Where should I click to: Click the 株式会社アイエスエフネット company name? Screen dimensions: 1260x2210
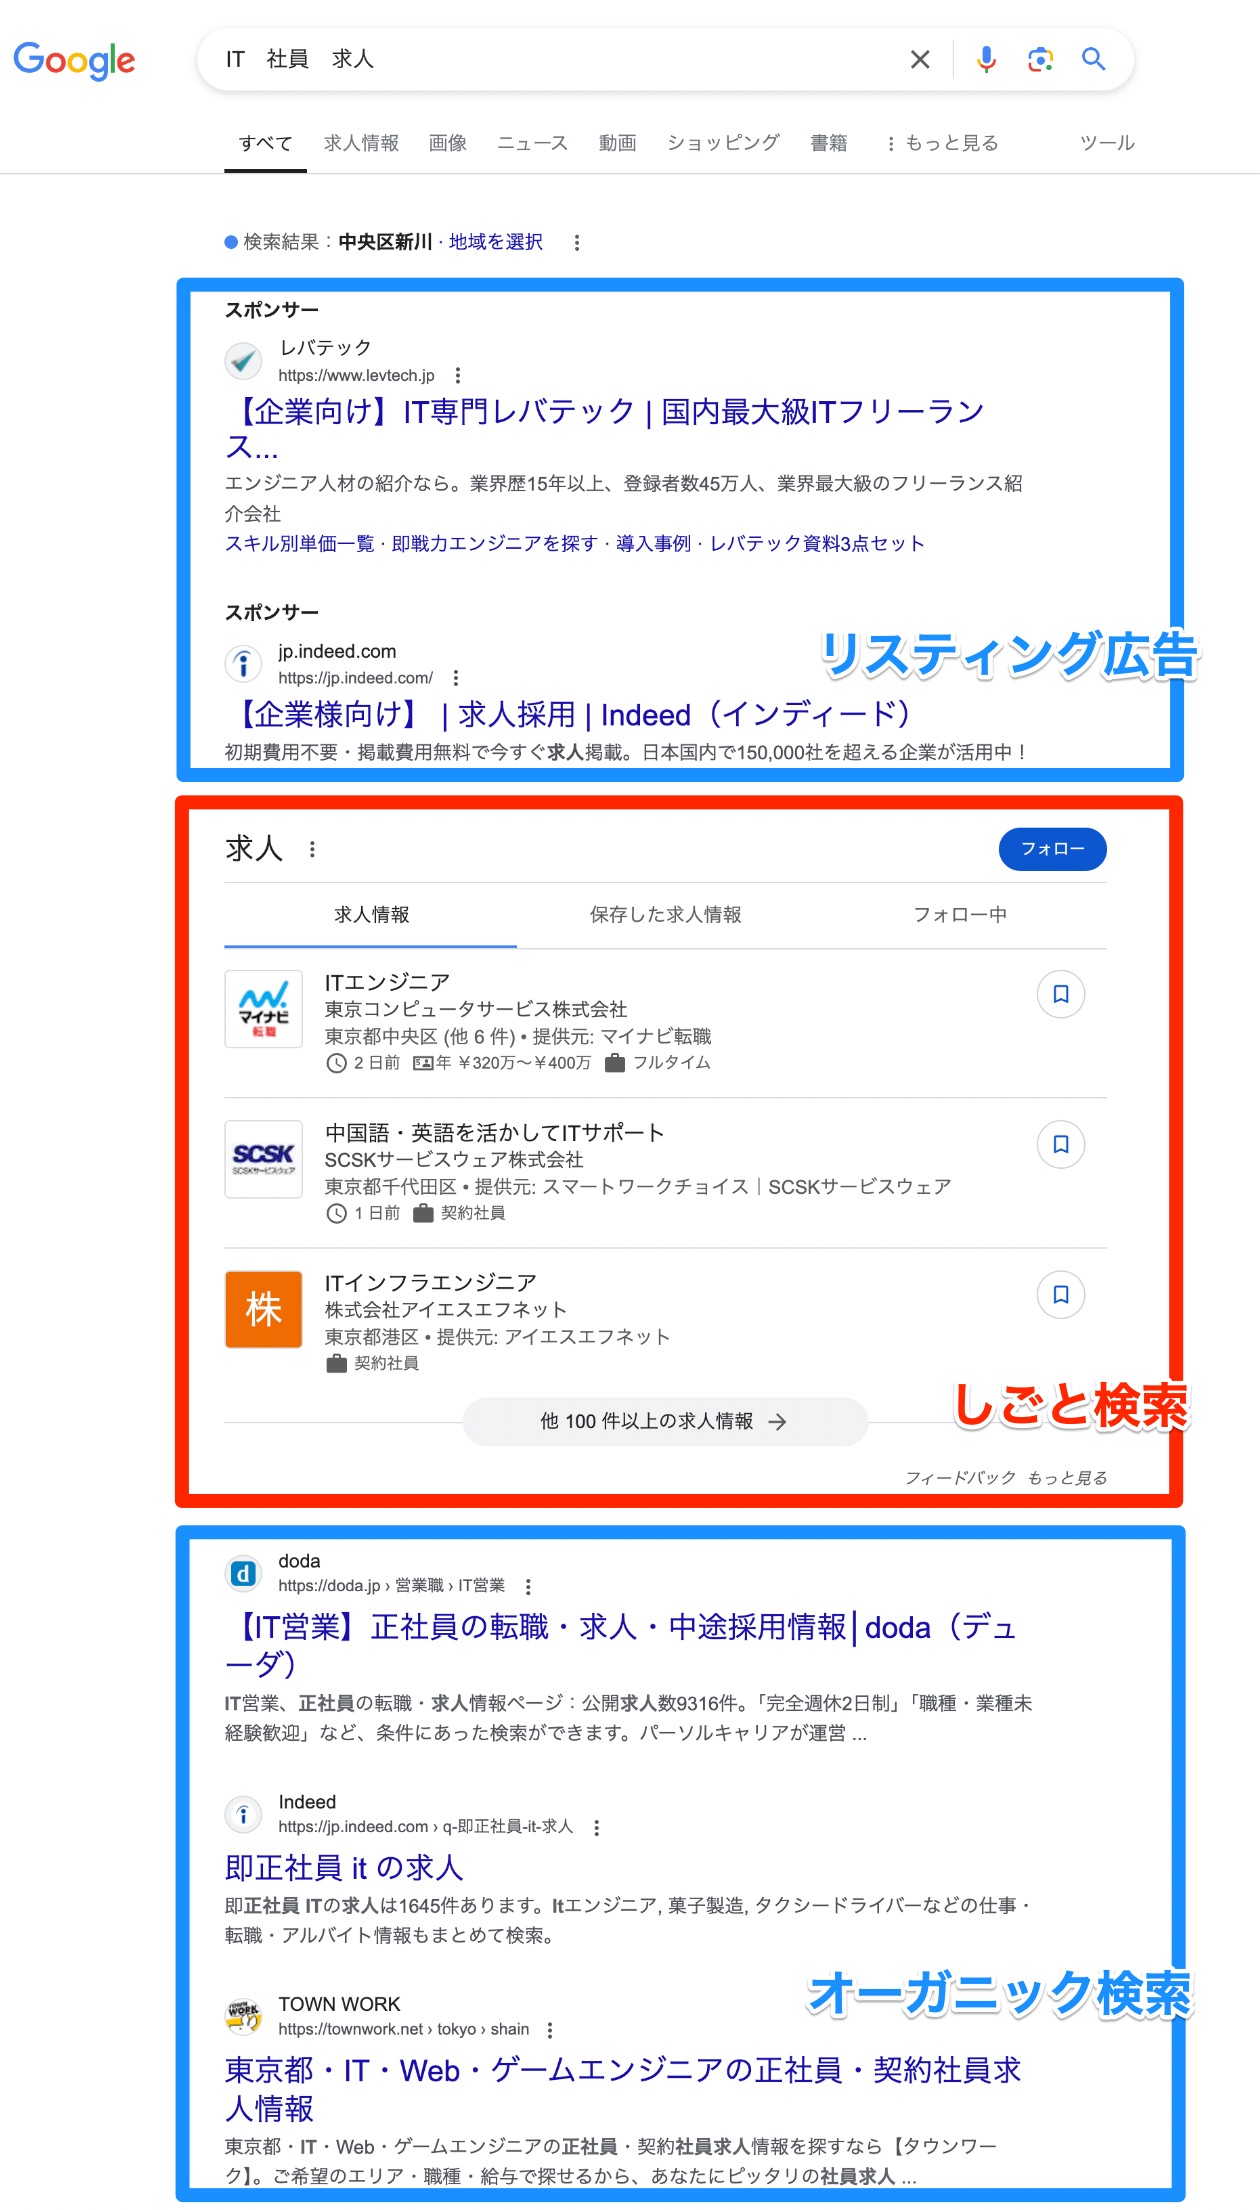coord(446,1310)
